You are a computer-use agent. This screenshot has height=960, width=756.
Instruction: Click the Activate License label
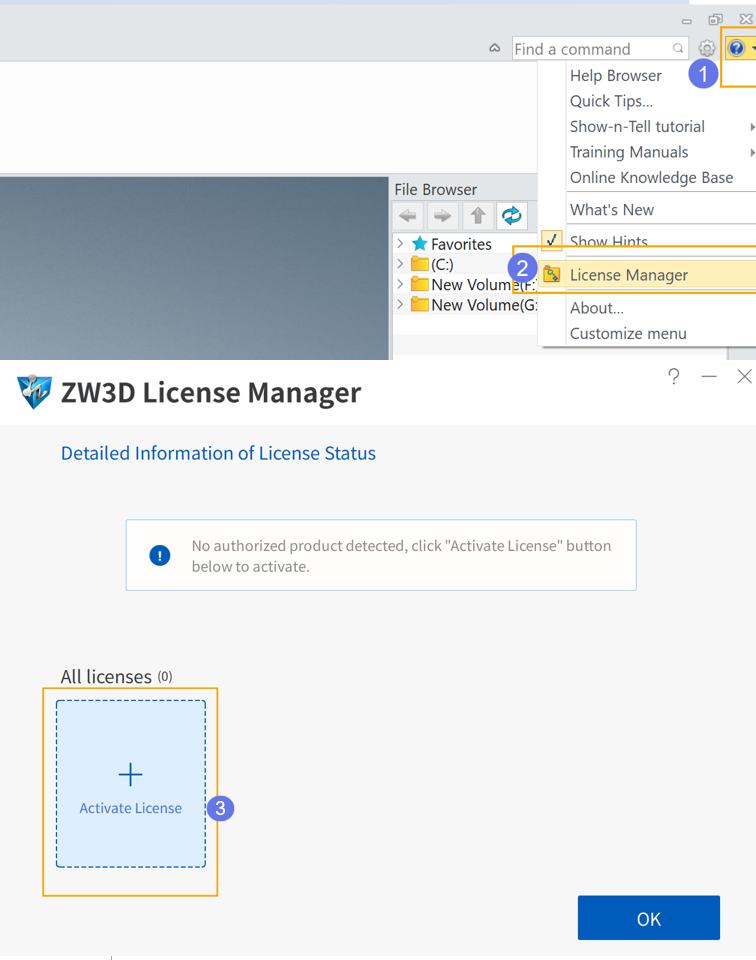coord(130,808)
